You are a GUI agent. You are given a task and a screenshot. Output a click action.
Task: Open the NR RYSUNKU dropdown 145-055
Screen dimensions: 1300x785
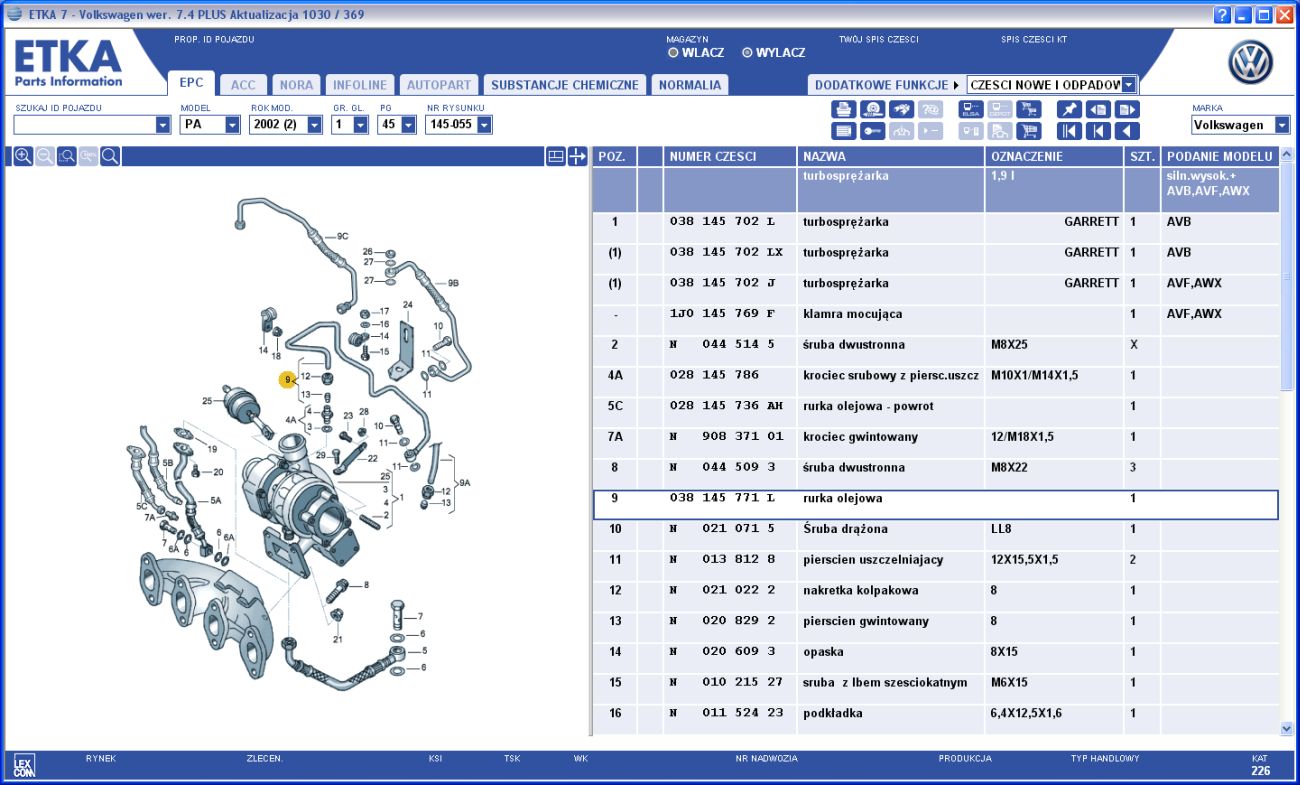pos(484,125)
